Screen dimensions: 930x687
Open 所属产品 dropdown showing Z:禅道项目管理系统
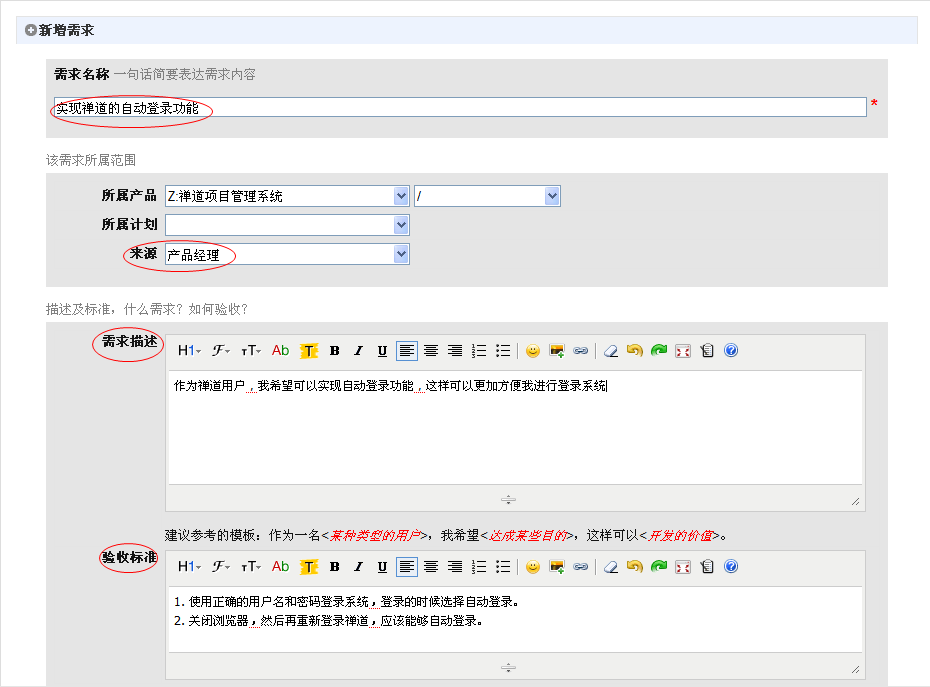(x=287, y=196)
